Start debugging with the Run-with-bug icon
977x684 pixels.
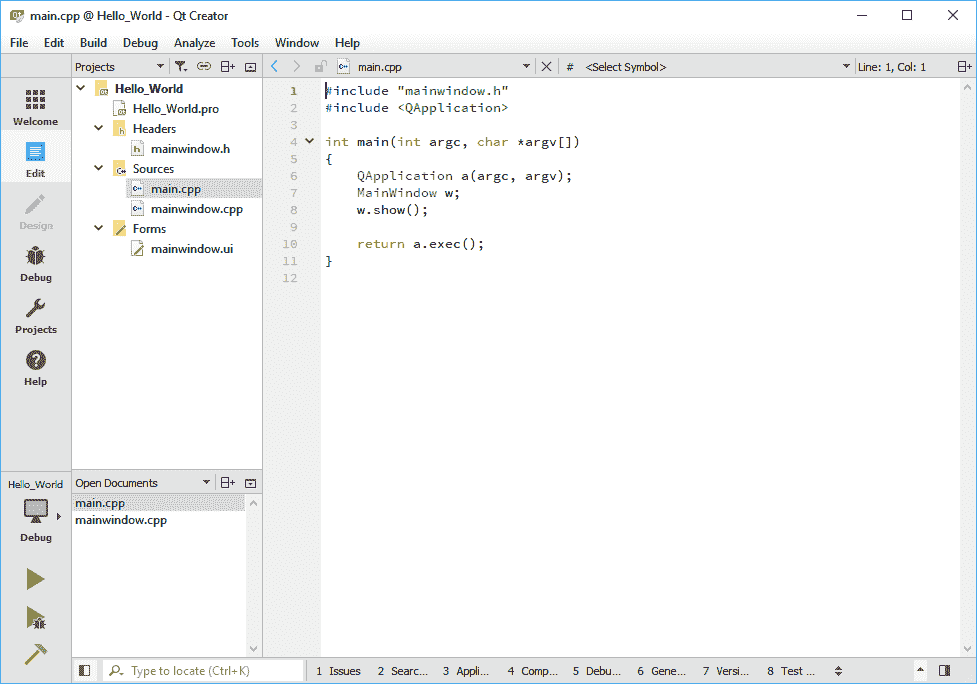(36, 618)
